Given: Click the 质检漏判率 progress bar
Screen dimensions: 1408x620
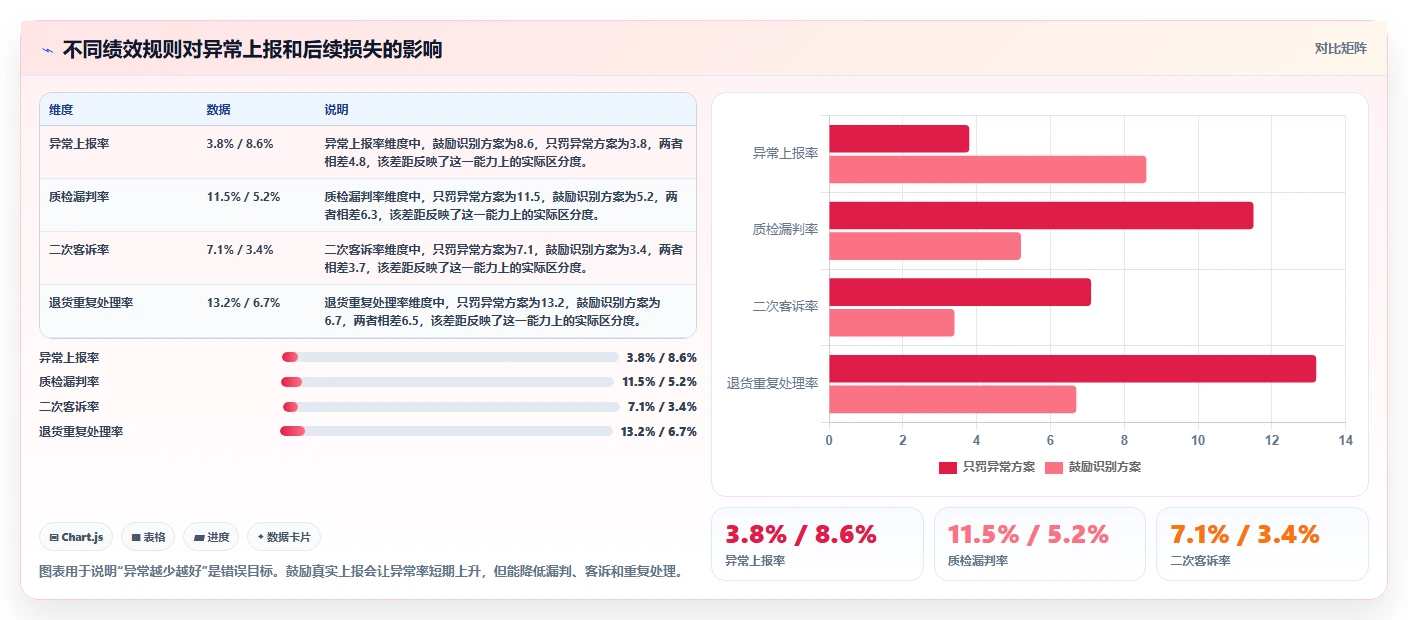Looking at the screenshot, I should (x=447, y=382).
